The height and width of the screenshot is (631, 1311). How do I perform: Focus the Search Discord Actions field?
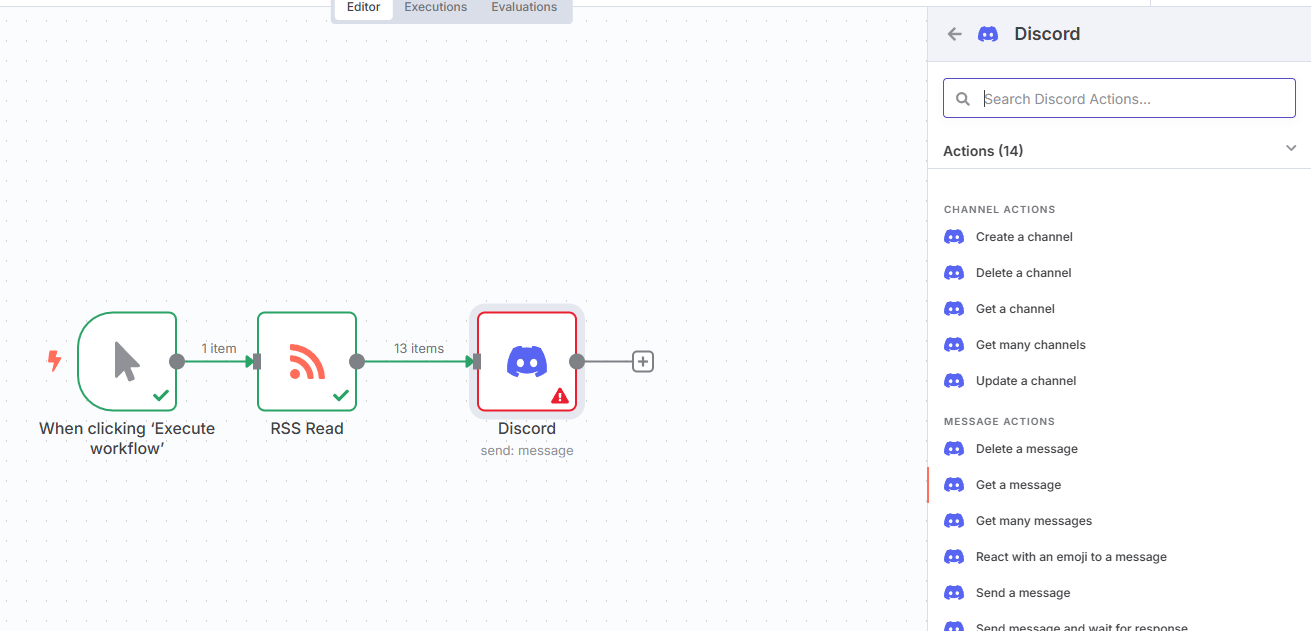pos(1119,98)
